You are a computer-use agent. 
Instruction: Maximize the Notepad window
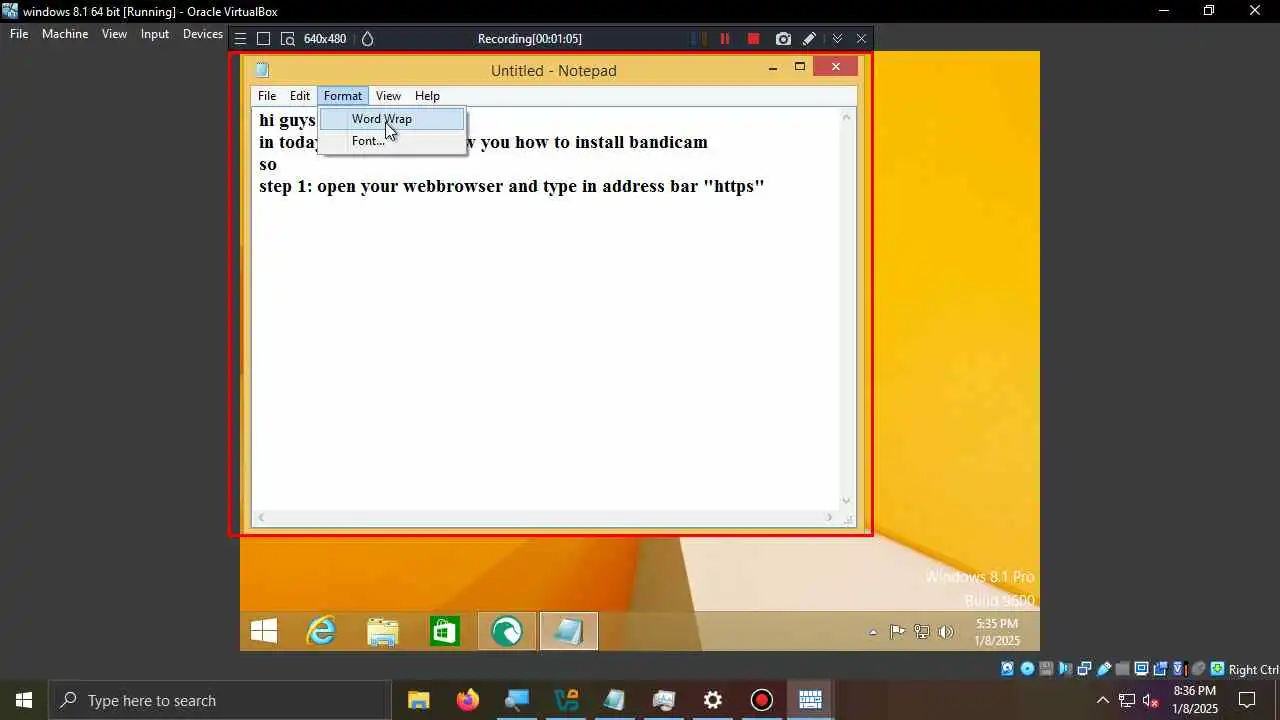(x=799, y=67)
